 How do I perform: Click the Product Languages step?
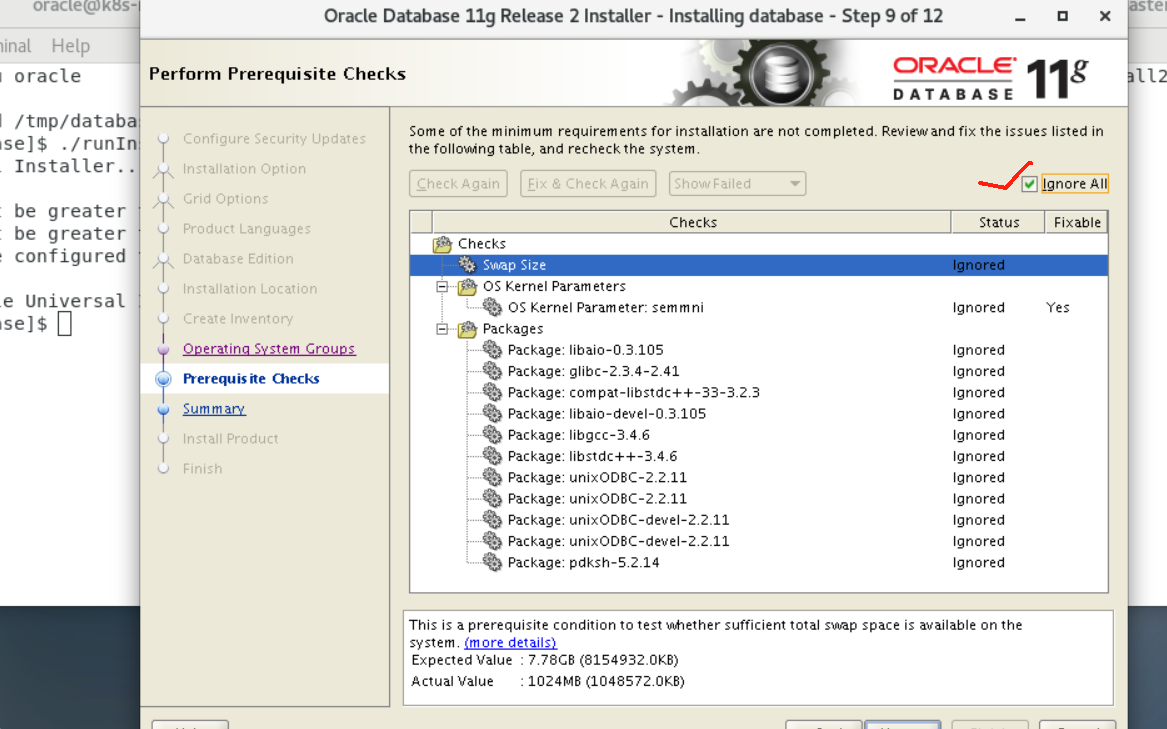pyautogui.click(x=246, y=229)
